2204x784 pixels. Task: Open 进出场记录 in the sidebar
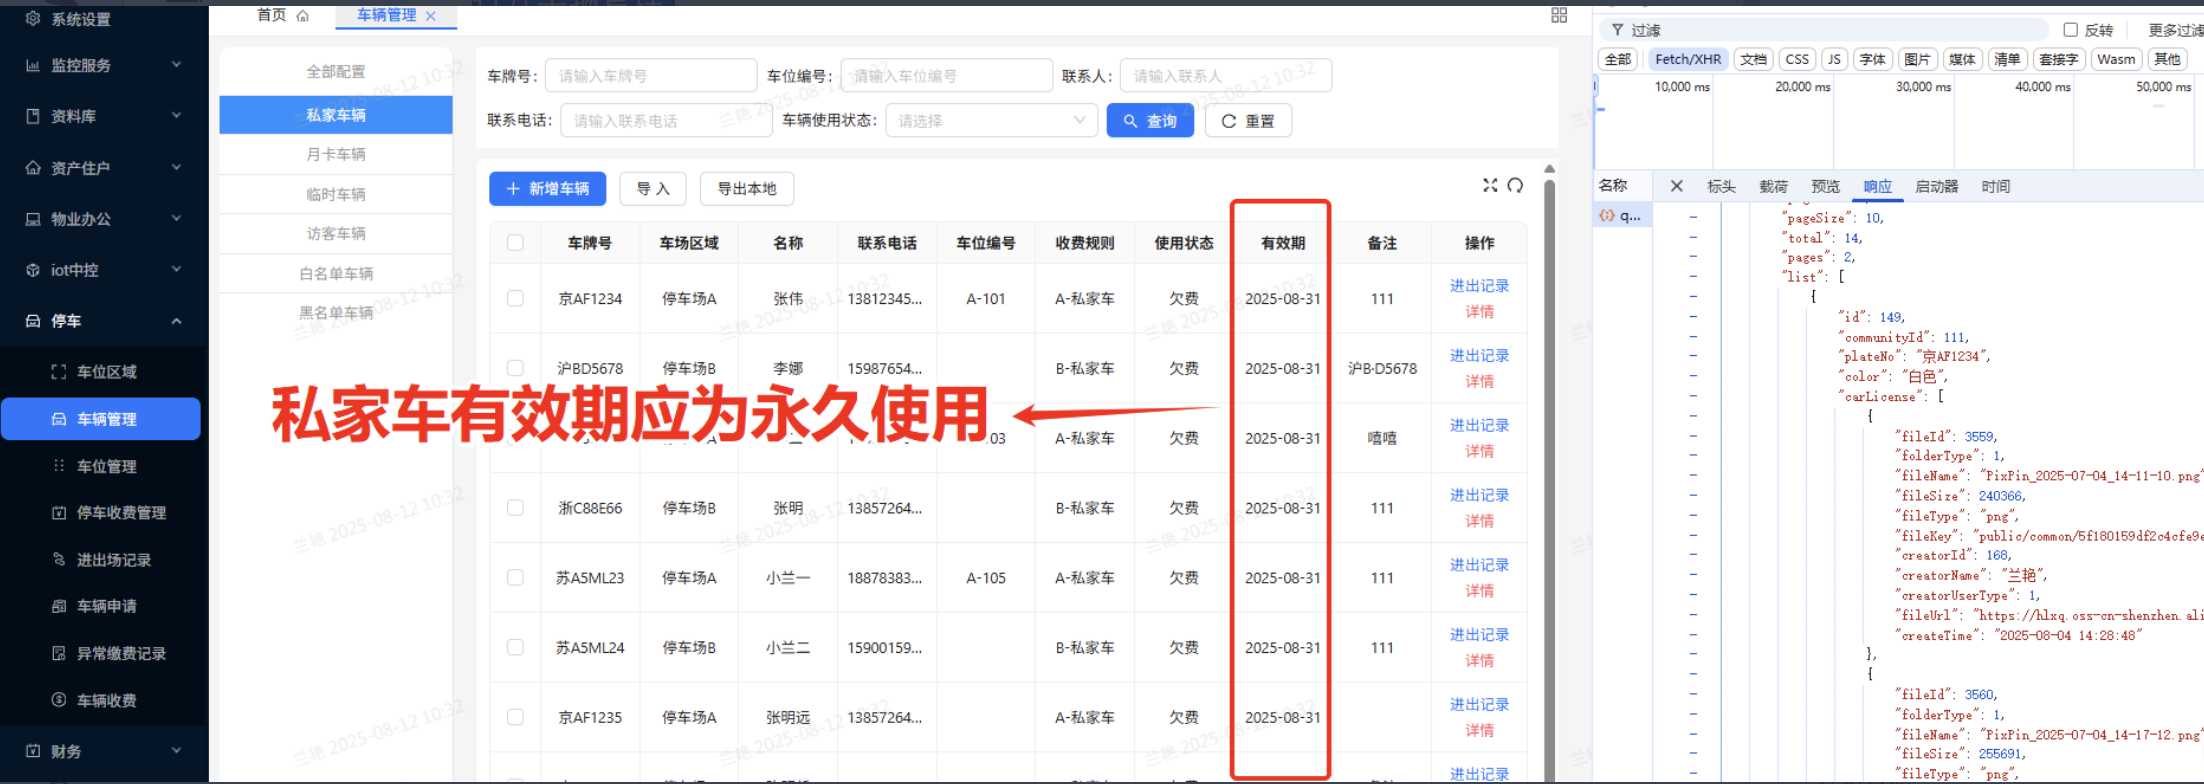113,560
